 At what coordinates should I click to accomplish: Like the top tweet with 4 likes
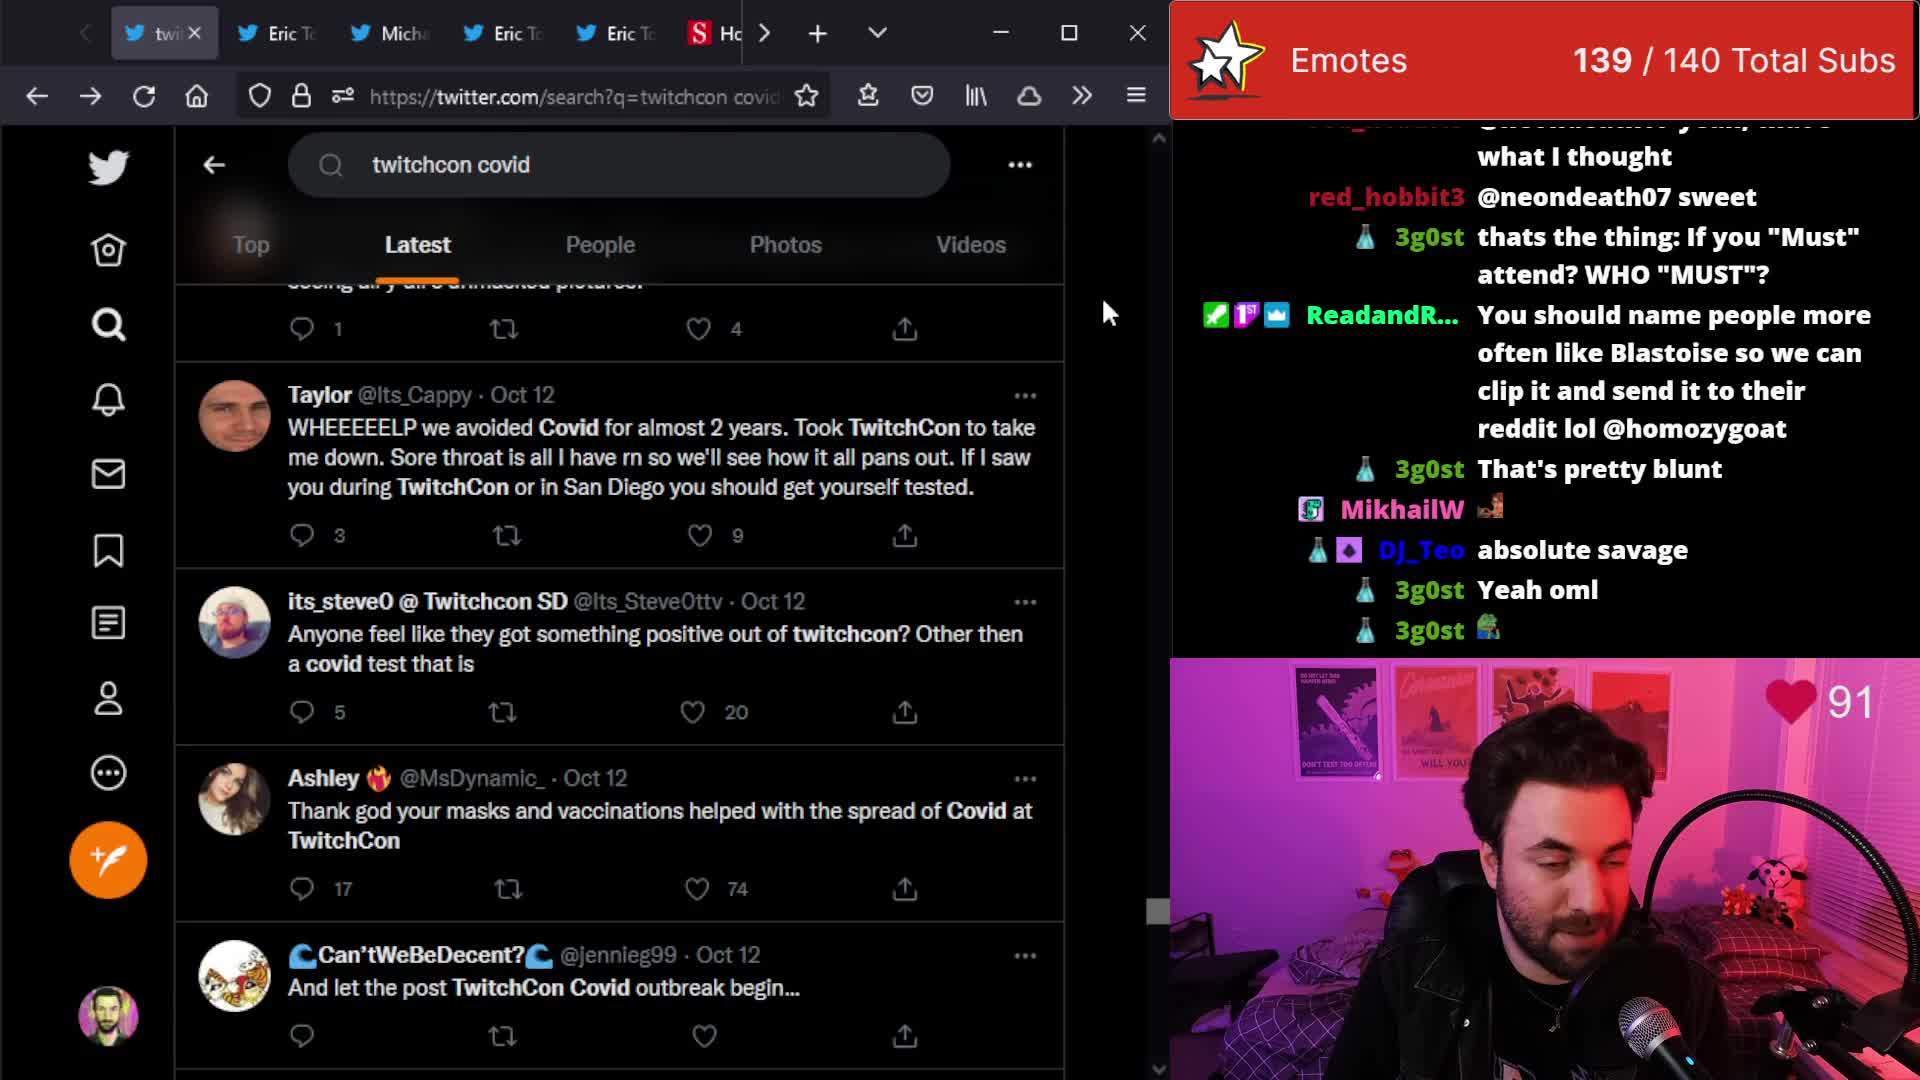pyautogui.click(x=699, y=329)
